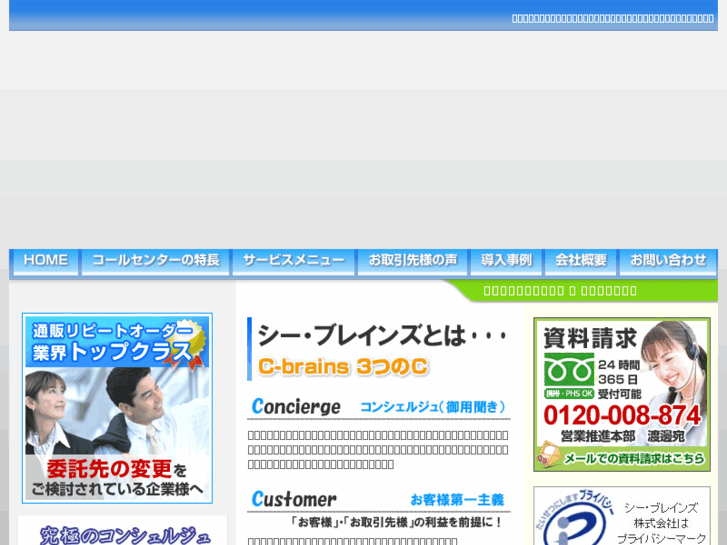
Task: Open the コールセンターの特長 menu item
Action: pos(155,261)
